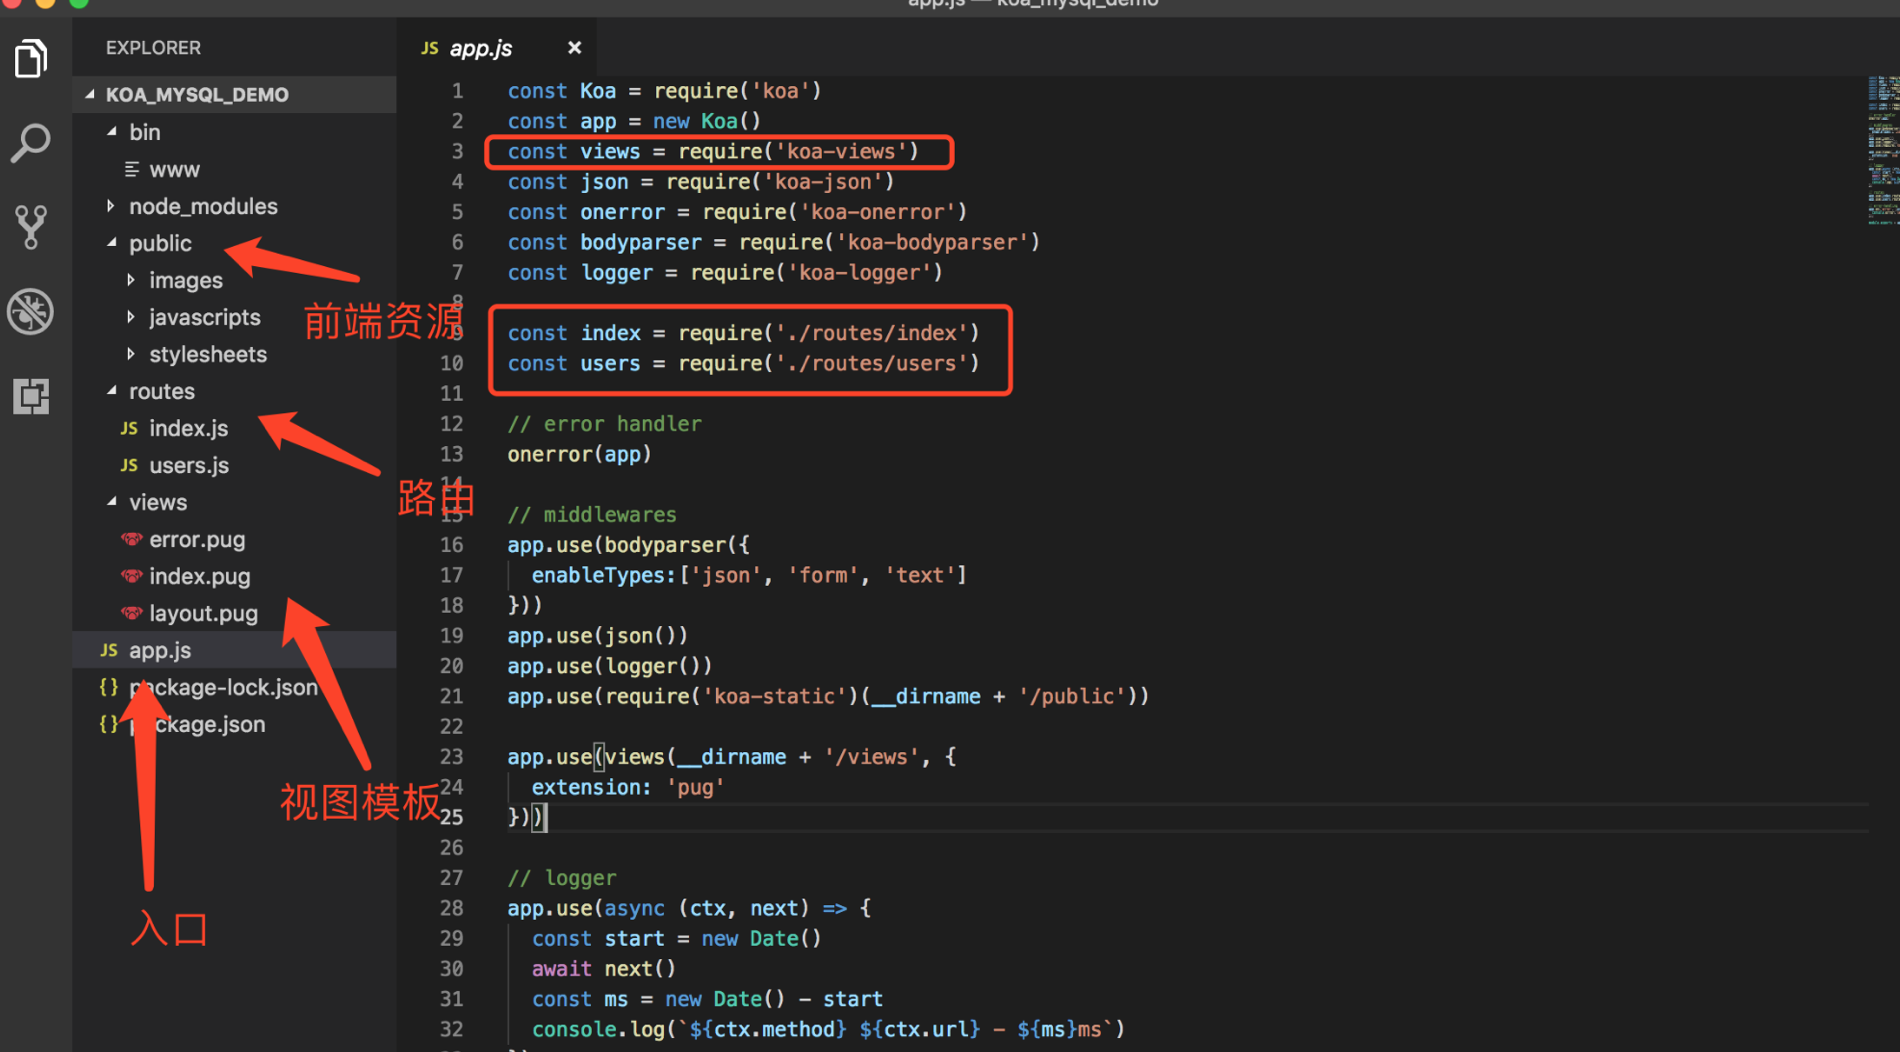Image resolution: width=1900 pixels, height=1052 pixels.
Task: Place cursor on the './routes/users' string
Action: pyautogui.click(x=872, y=363)
